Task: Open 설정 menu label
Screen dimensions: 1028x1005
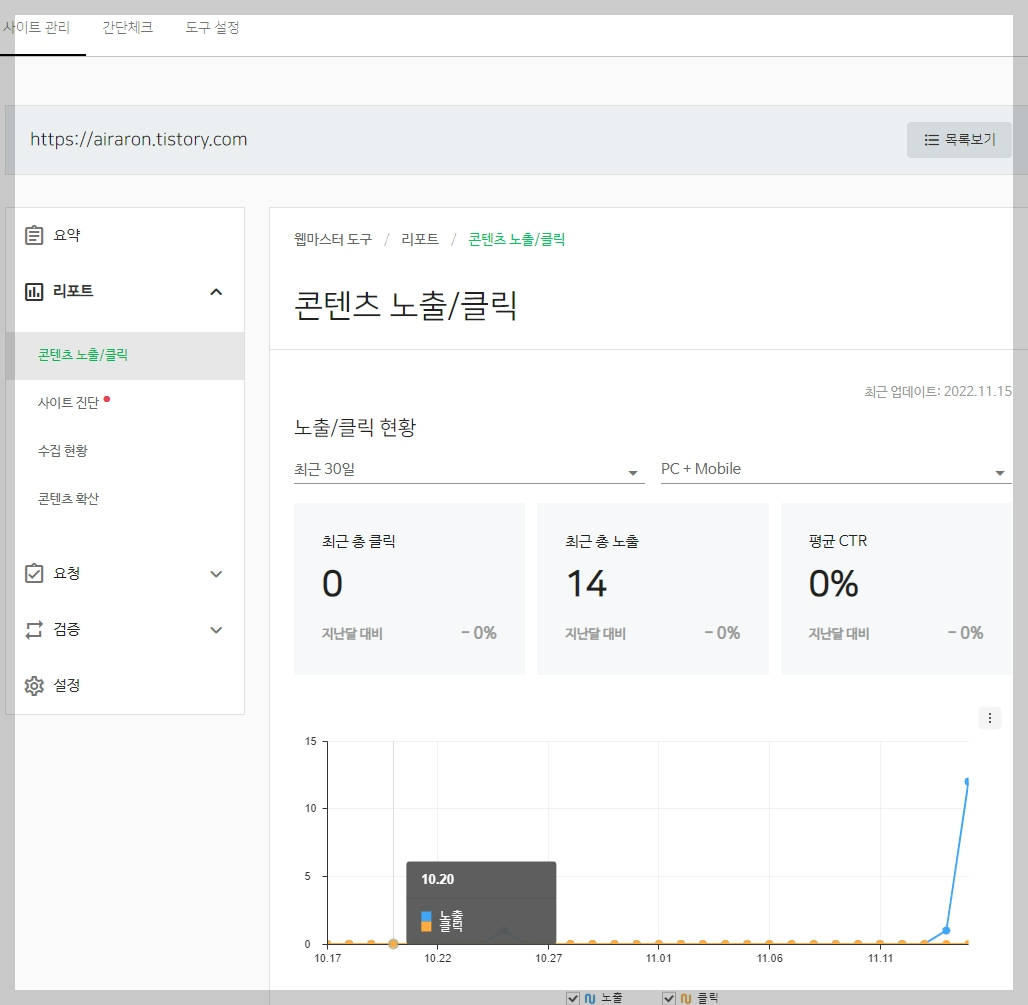Action: tap(66, 686)
